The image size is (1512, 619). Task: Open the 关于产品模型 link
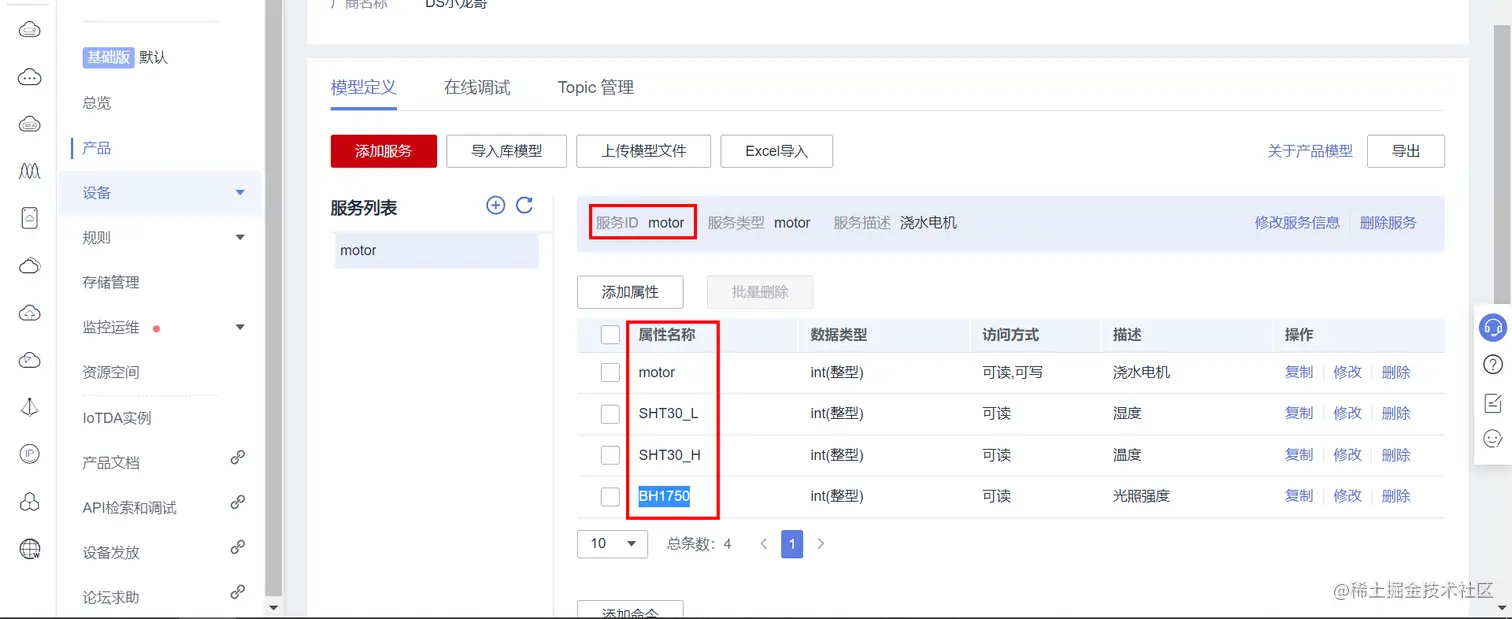(x=1310, y=151)
